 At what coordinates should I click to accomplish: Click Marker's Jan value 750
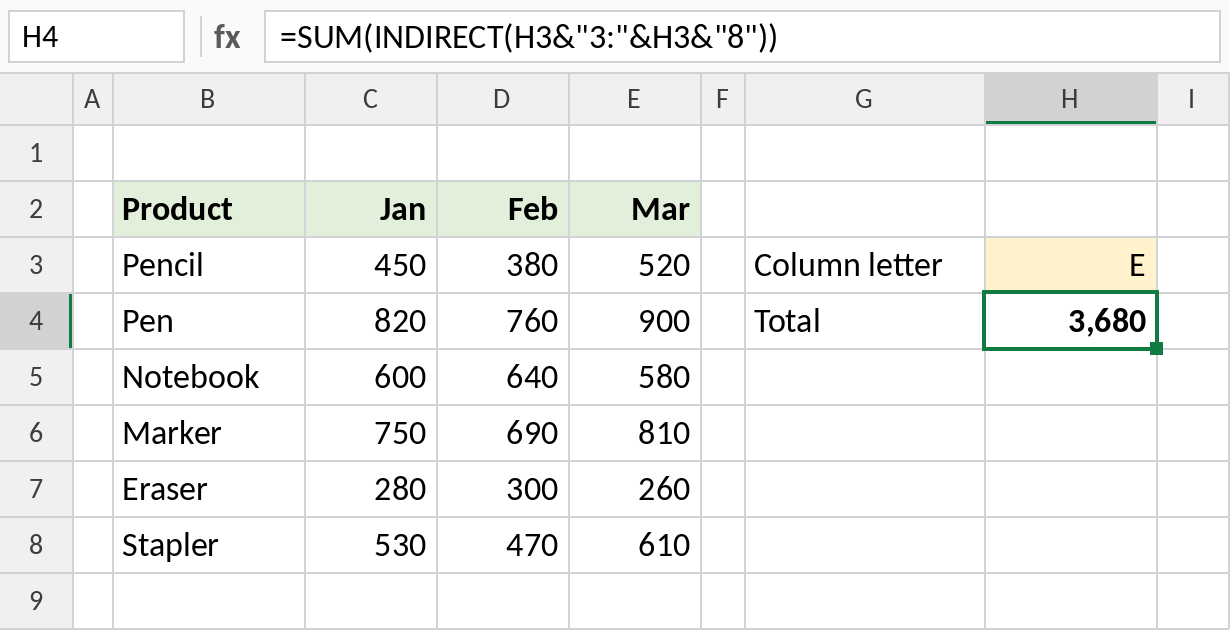click(371, 433)
